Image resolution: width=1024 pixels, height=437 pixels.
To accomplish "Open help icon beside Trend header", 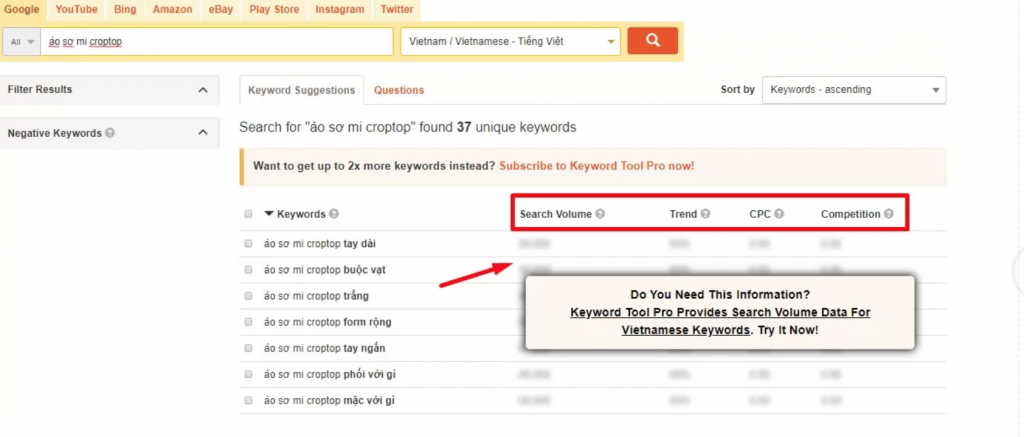I will coord(706,214).
